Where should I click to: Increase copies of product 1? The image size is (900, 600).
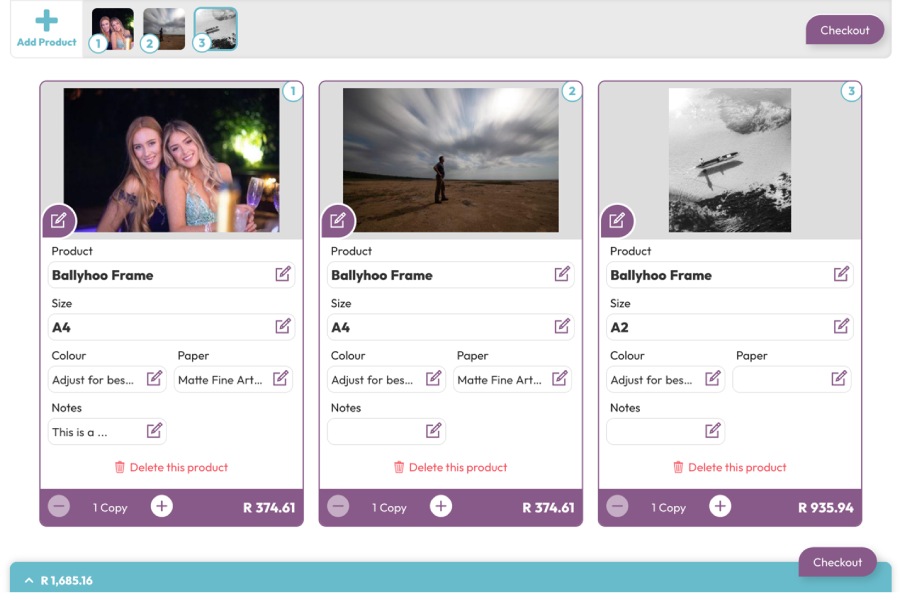162,506
